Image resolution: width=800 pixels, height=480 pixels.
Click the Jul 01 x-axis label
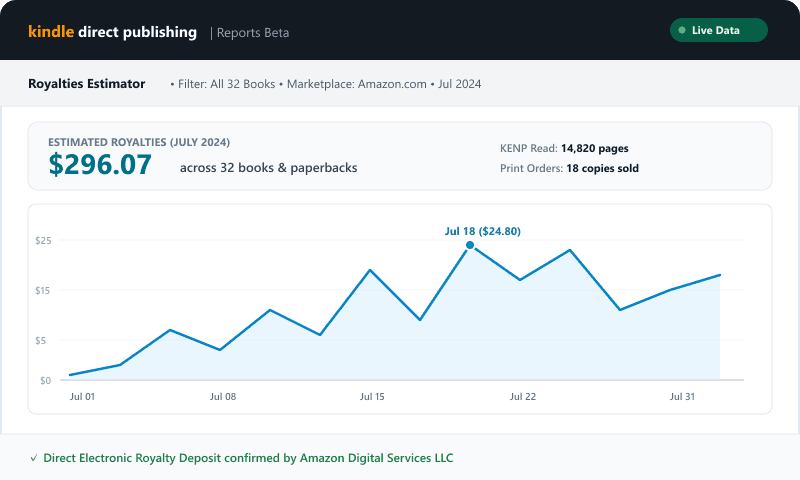[x=82, y=396]
